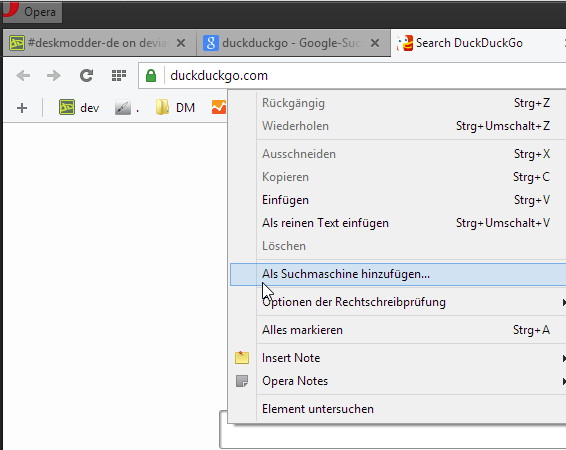Image resolution: width=566 pixels, height=450 pixels.
Task: Select Löschen menu entry
Action: (398, 246)
